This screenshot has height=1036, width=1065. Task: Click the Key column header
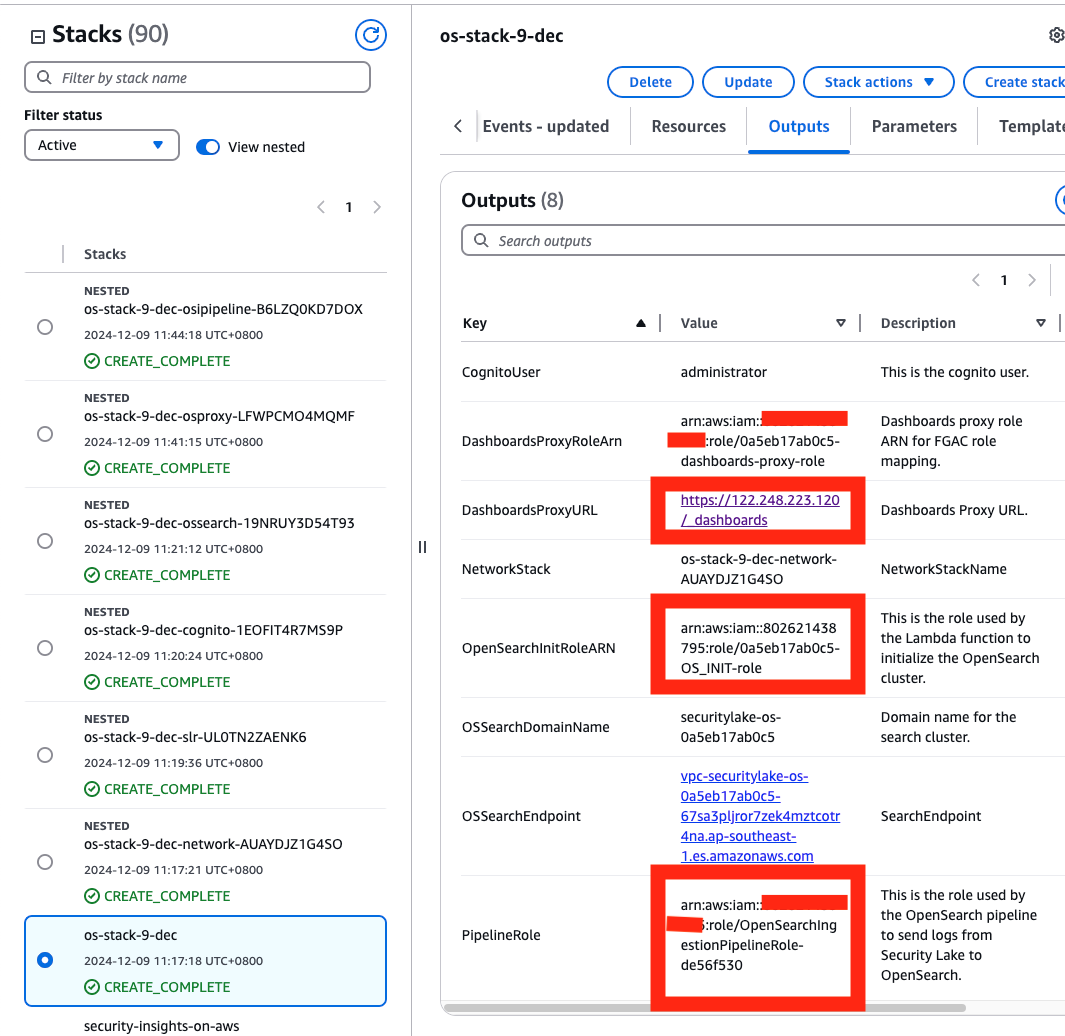click(475, 323)
